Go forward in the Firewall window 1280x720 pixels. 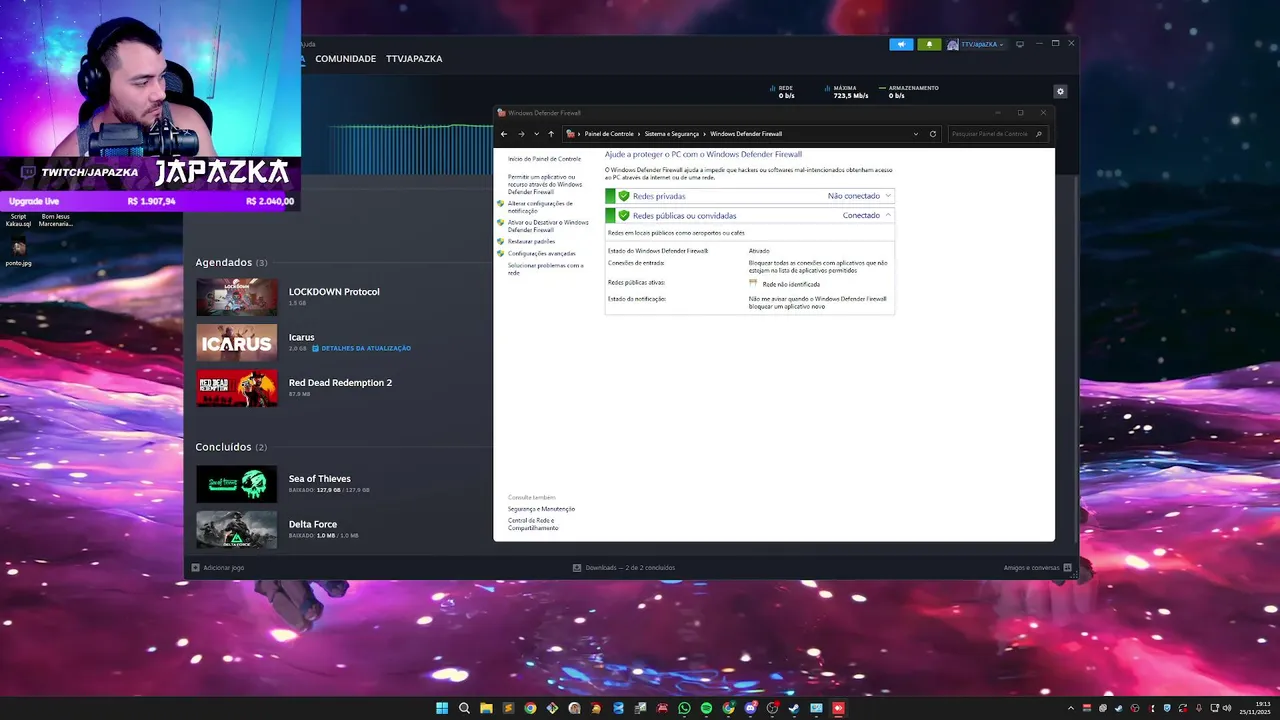(521, 134)
